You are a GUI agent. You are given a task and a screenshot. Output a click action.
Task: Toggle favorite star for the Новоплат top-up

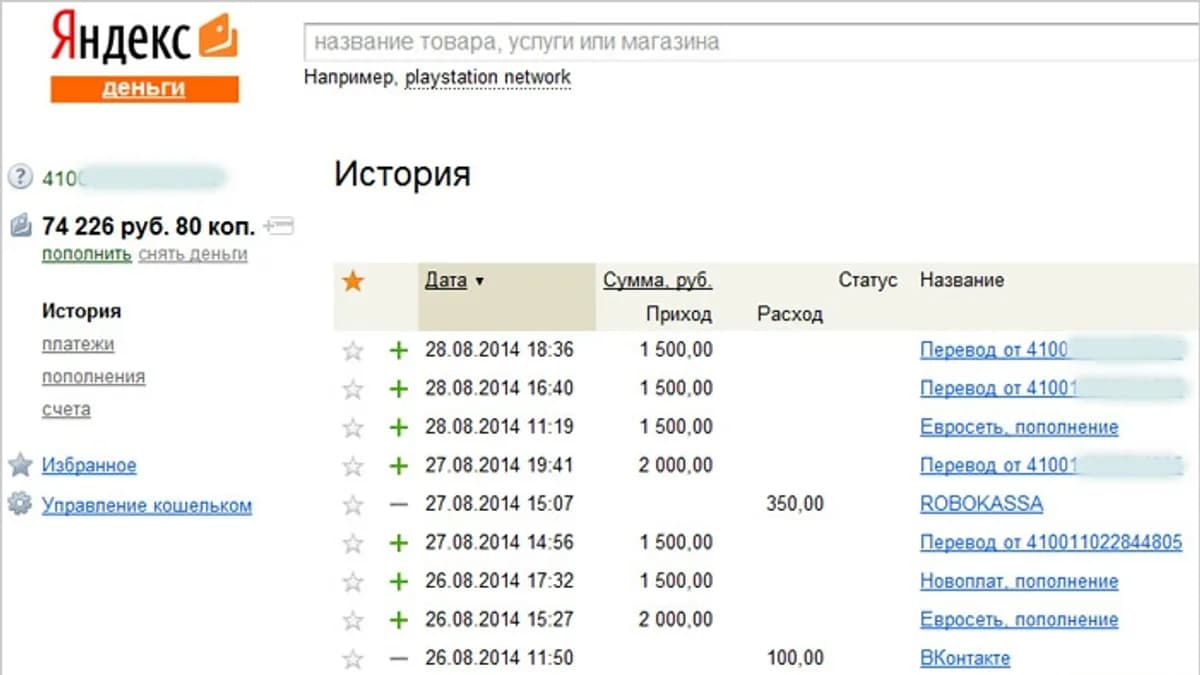pos(353,582)
